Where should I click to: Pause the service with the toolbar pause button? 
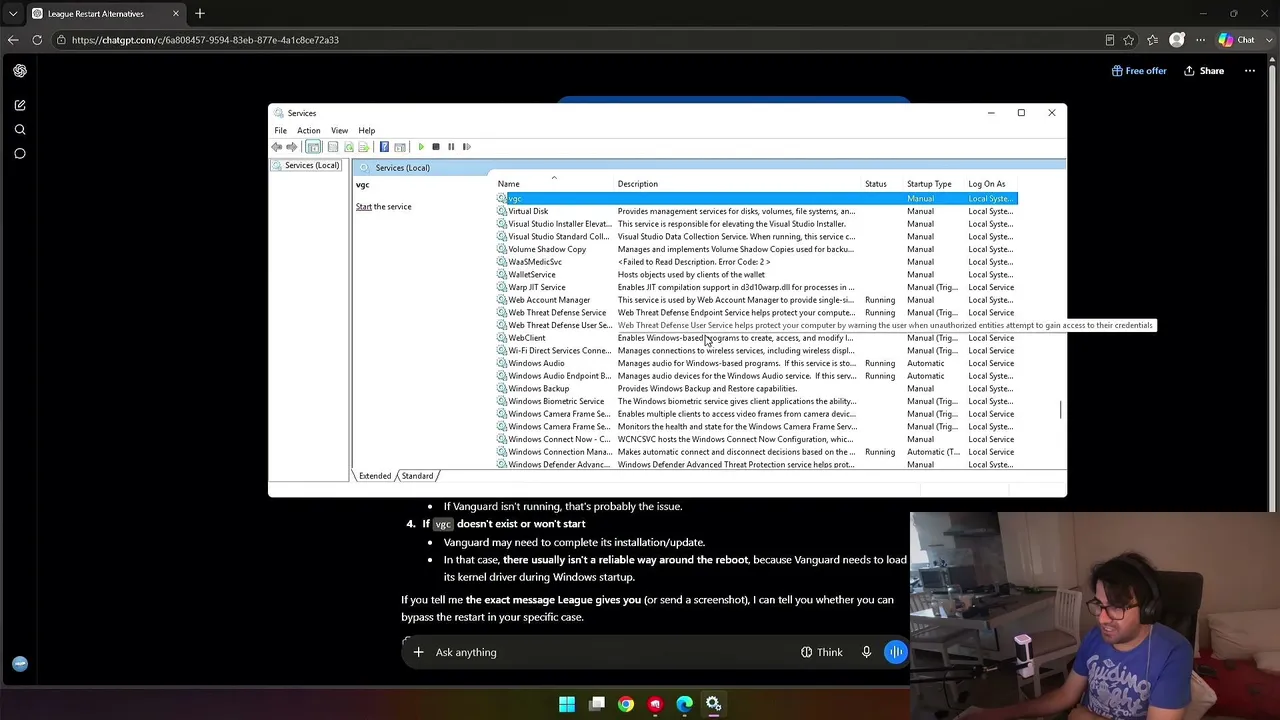(x=451, y=147)
